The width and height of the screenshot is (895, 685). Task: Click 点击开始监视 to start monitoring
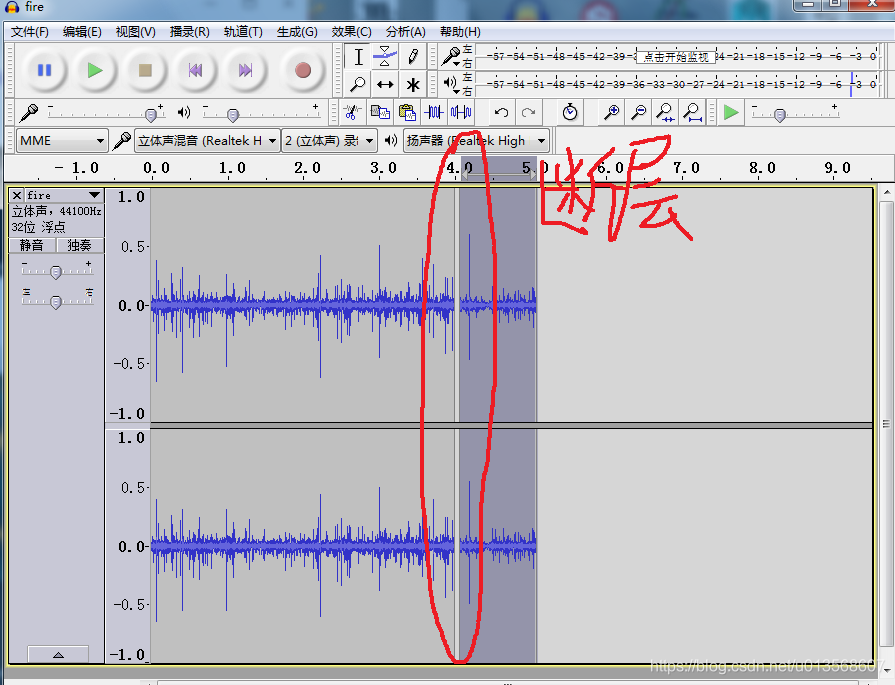pos(676,57)
